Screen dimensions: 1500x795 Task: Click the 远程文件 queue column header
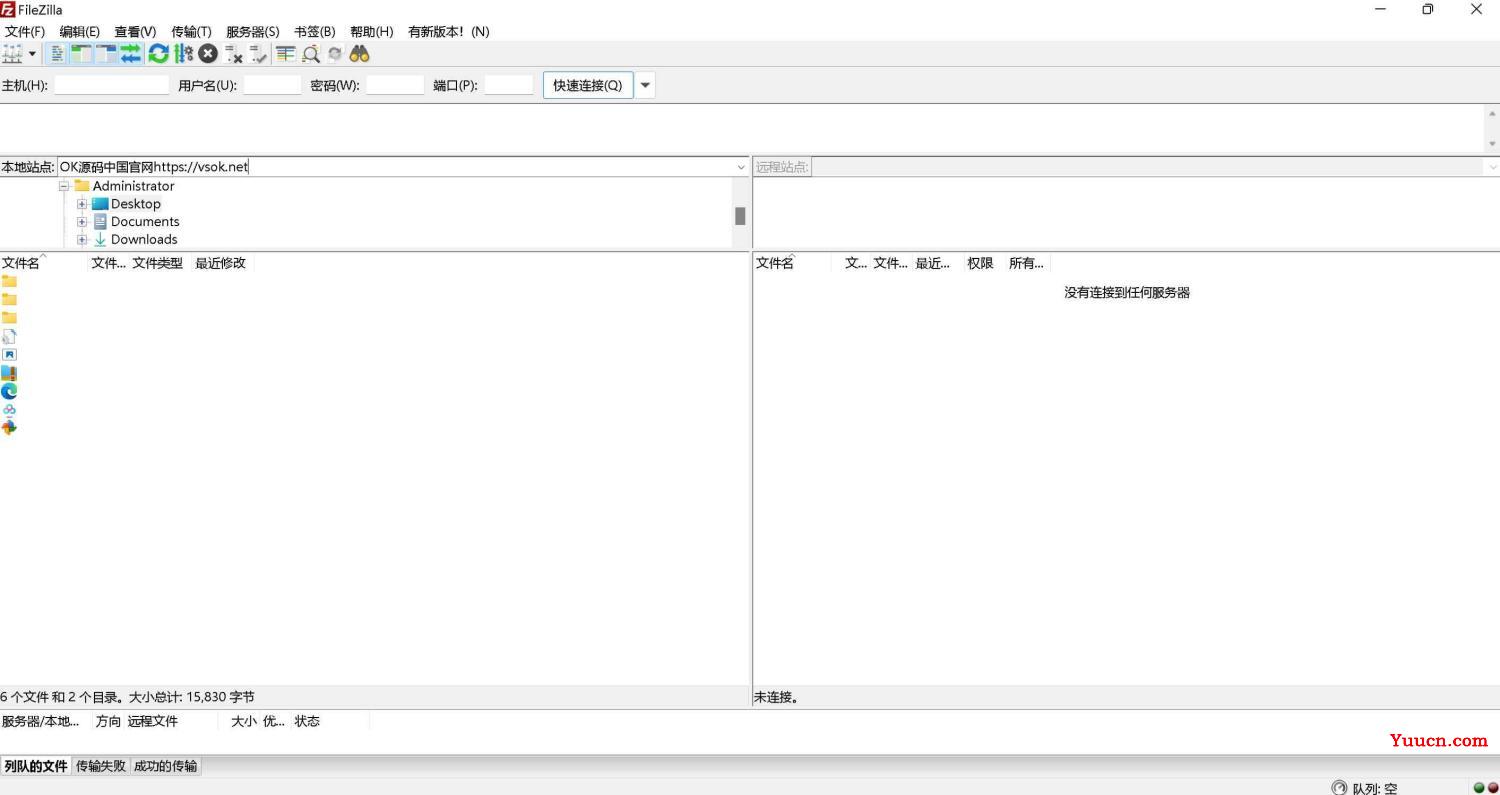pyautogui.click(x=152, y=721)
